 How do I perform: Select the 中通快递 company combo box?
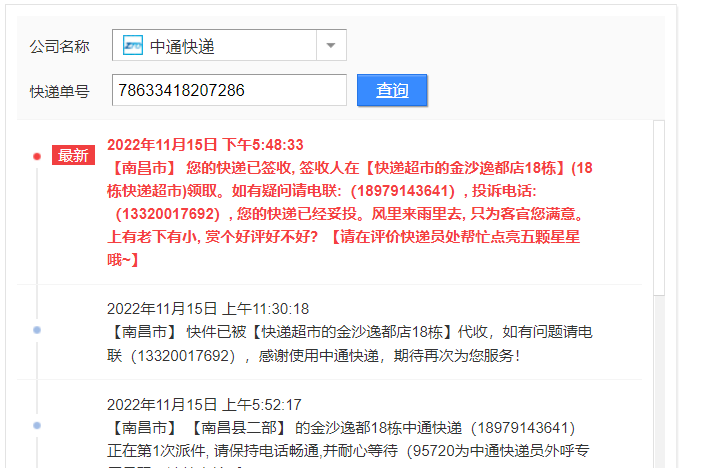tap(229, 45)
